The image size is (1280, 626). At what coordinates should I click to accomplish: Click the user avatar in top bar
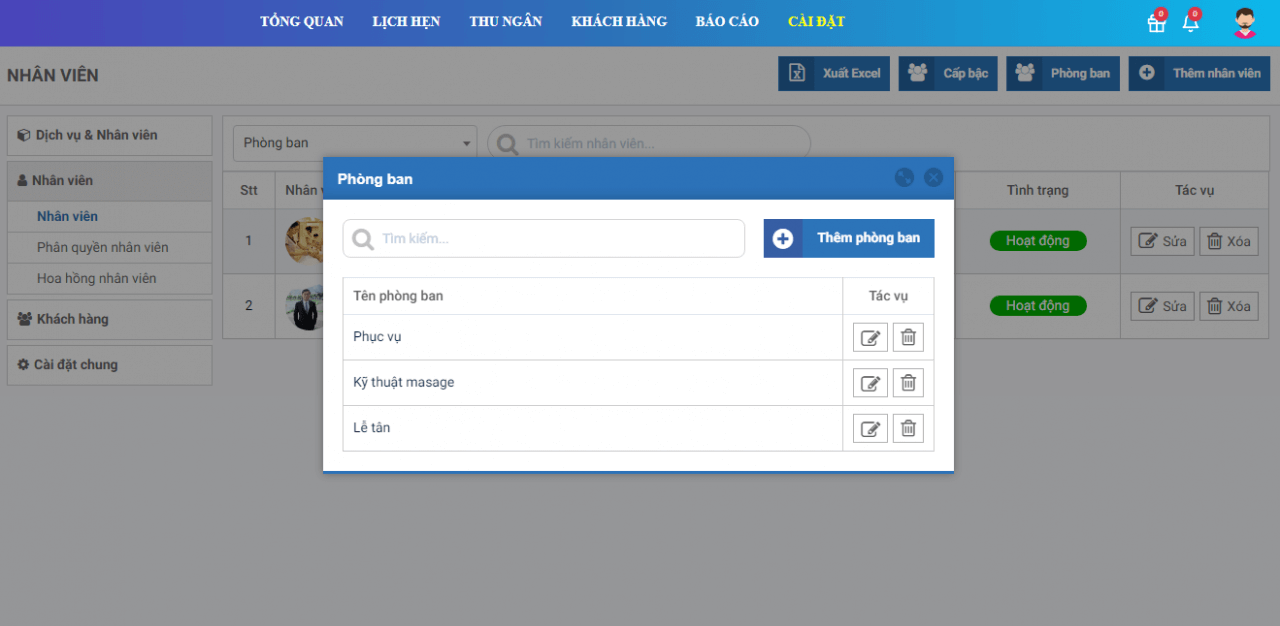pos(1244,23)
